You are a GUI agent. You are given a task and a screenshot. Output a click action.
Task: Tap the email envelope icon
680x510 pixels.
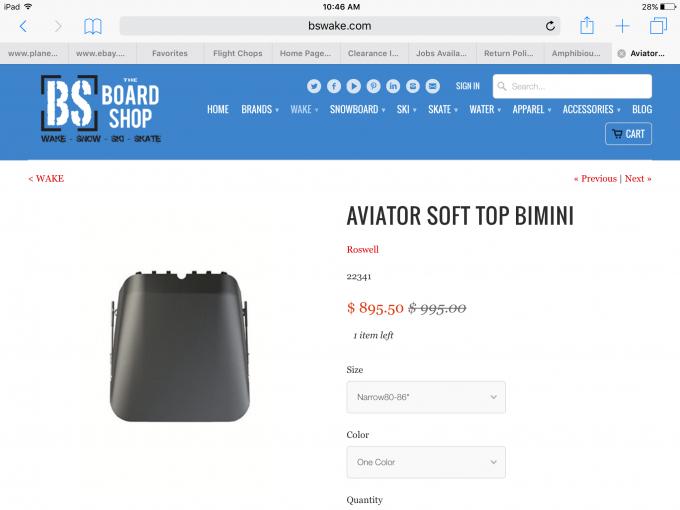tap(432, 86)
